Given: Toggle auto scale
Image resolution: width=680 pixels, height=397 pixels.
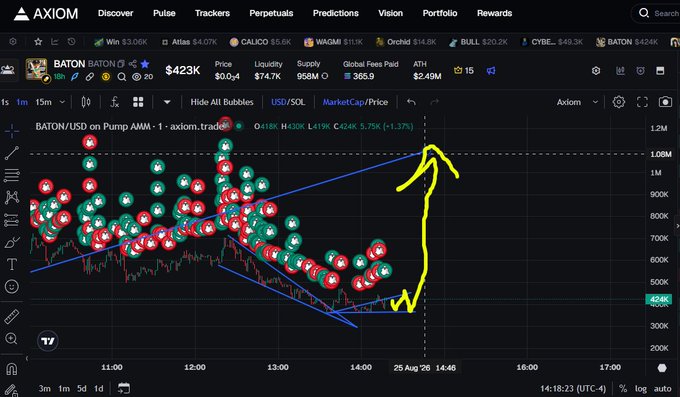Looking at the screenshot, I should click(x=663, y=388).
